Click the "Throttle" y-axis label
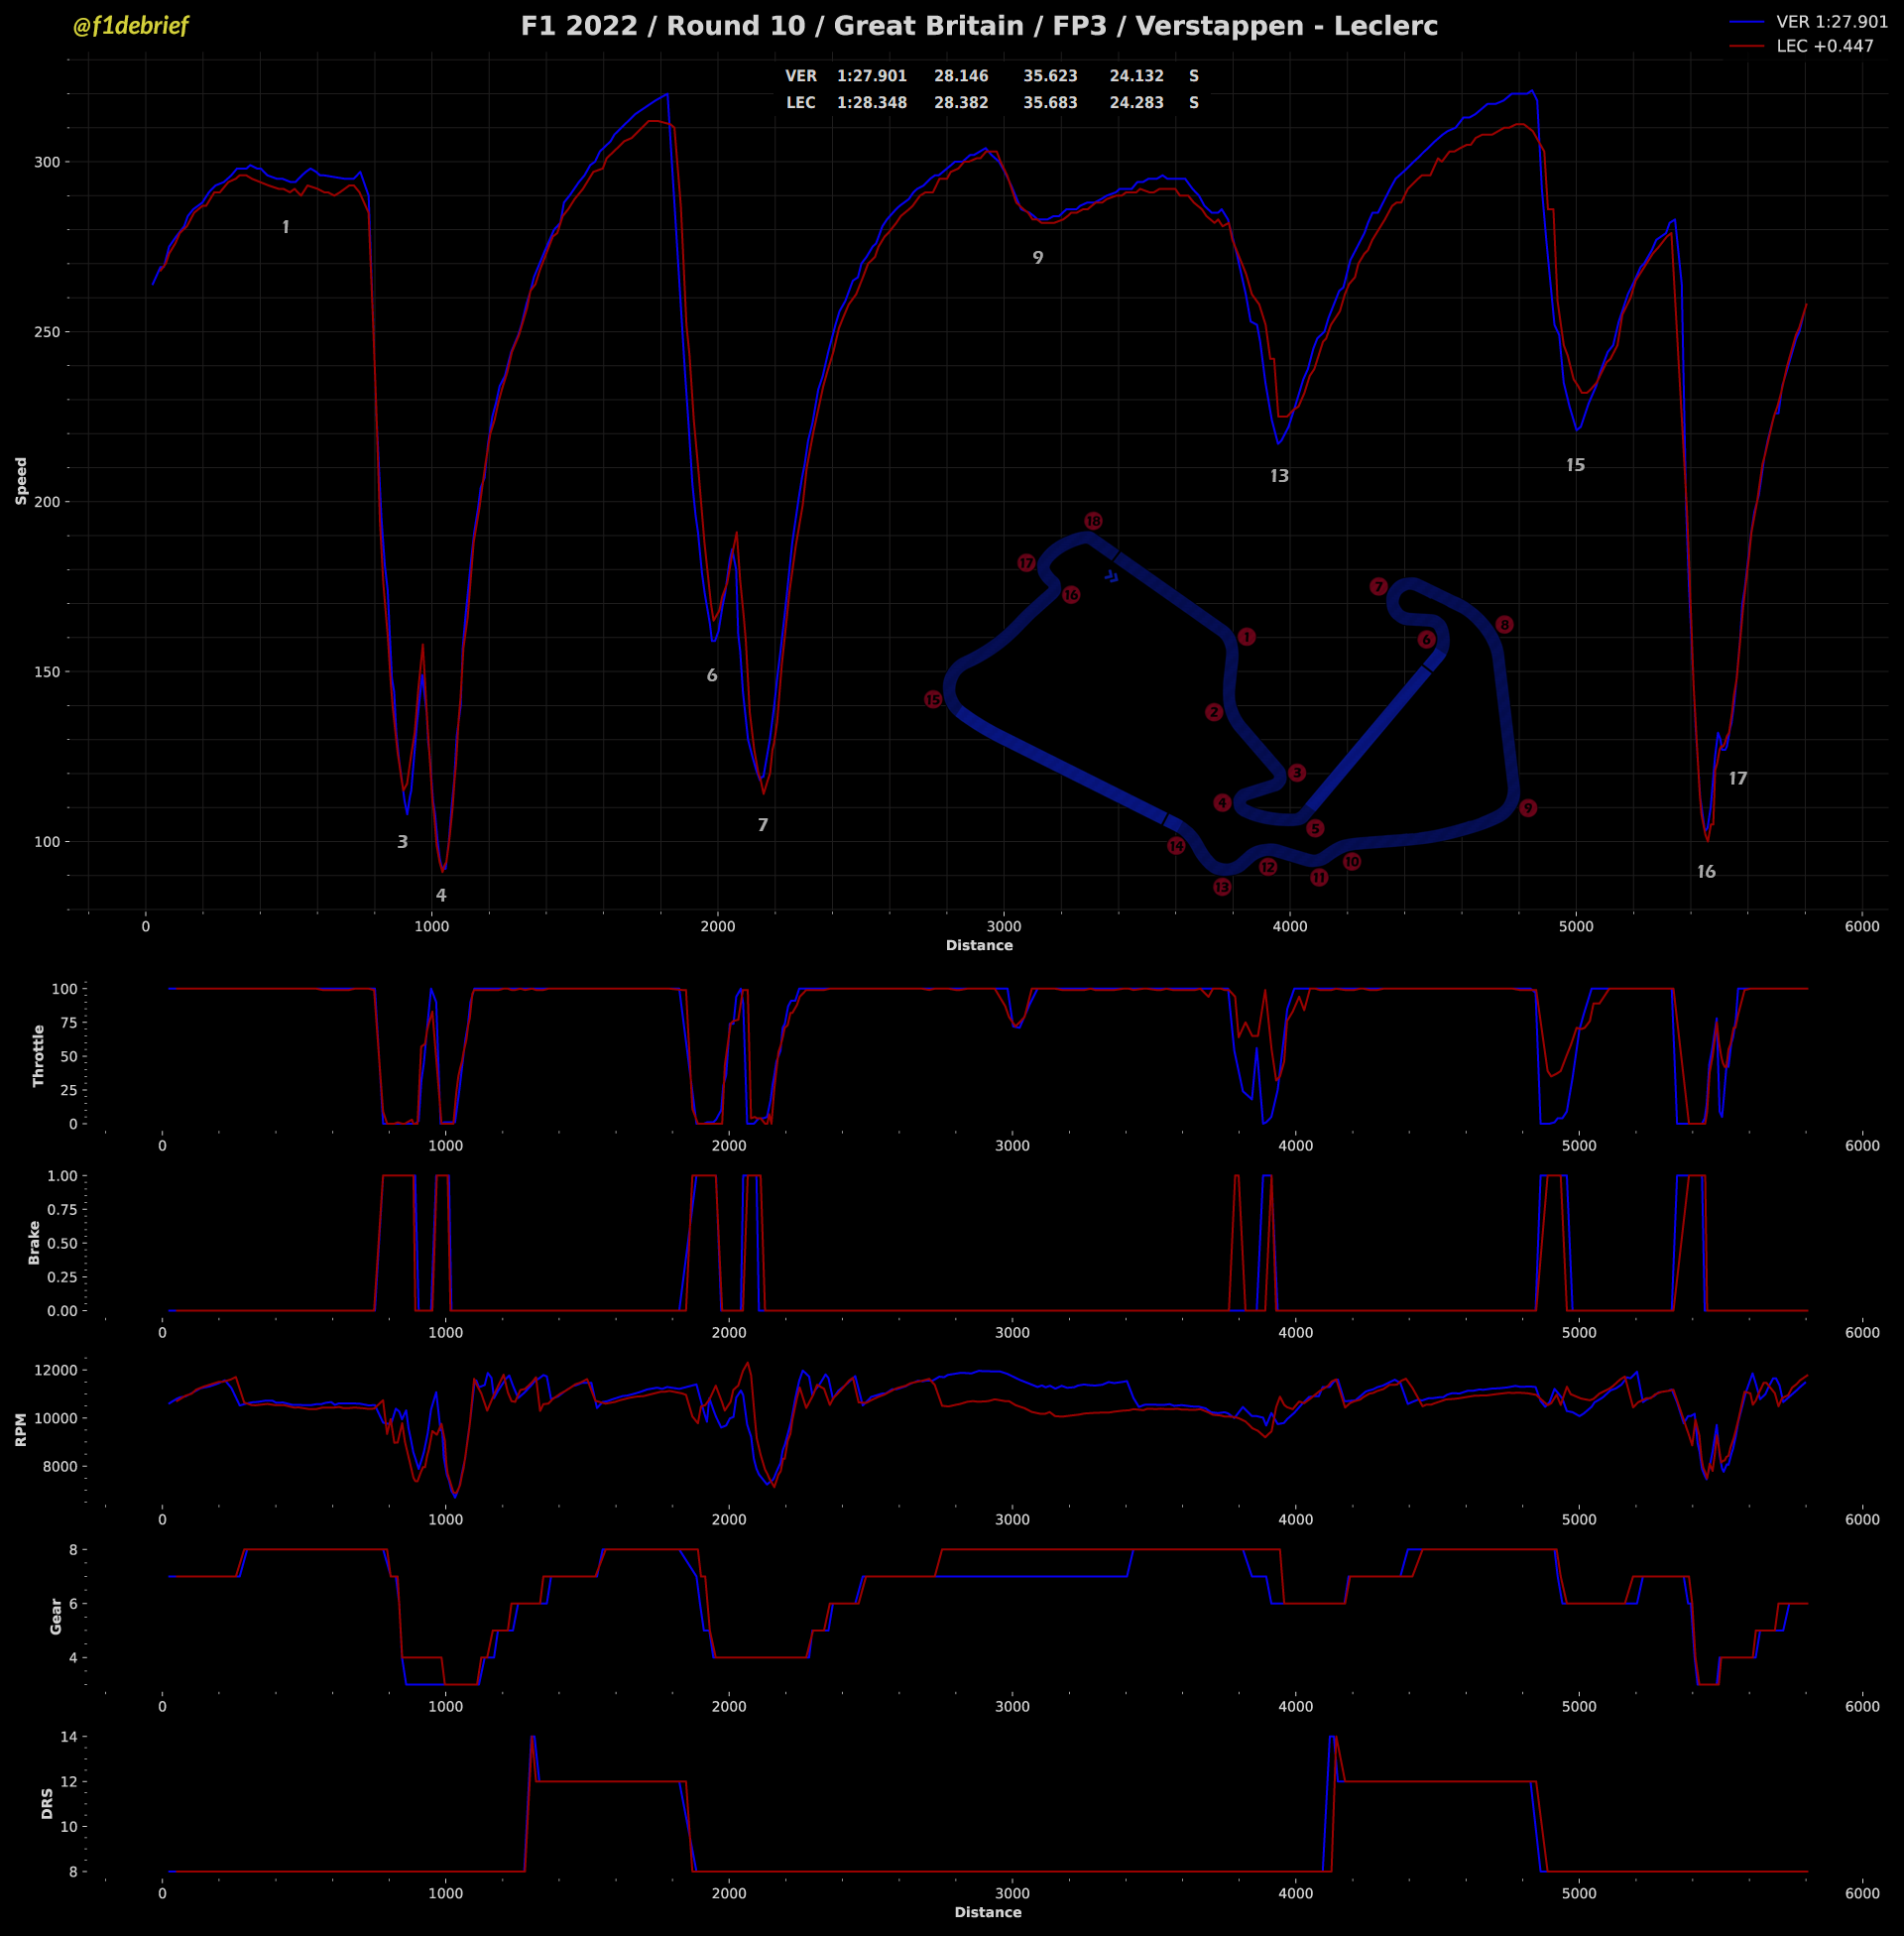 pos(39,1055)
